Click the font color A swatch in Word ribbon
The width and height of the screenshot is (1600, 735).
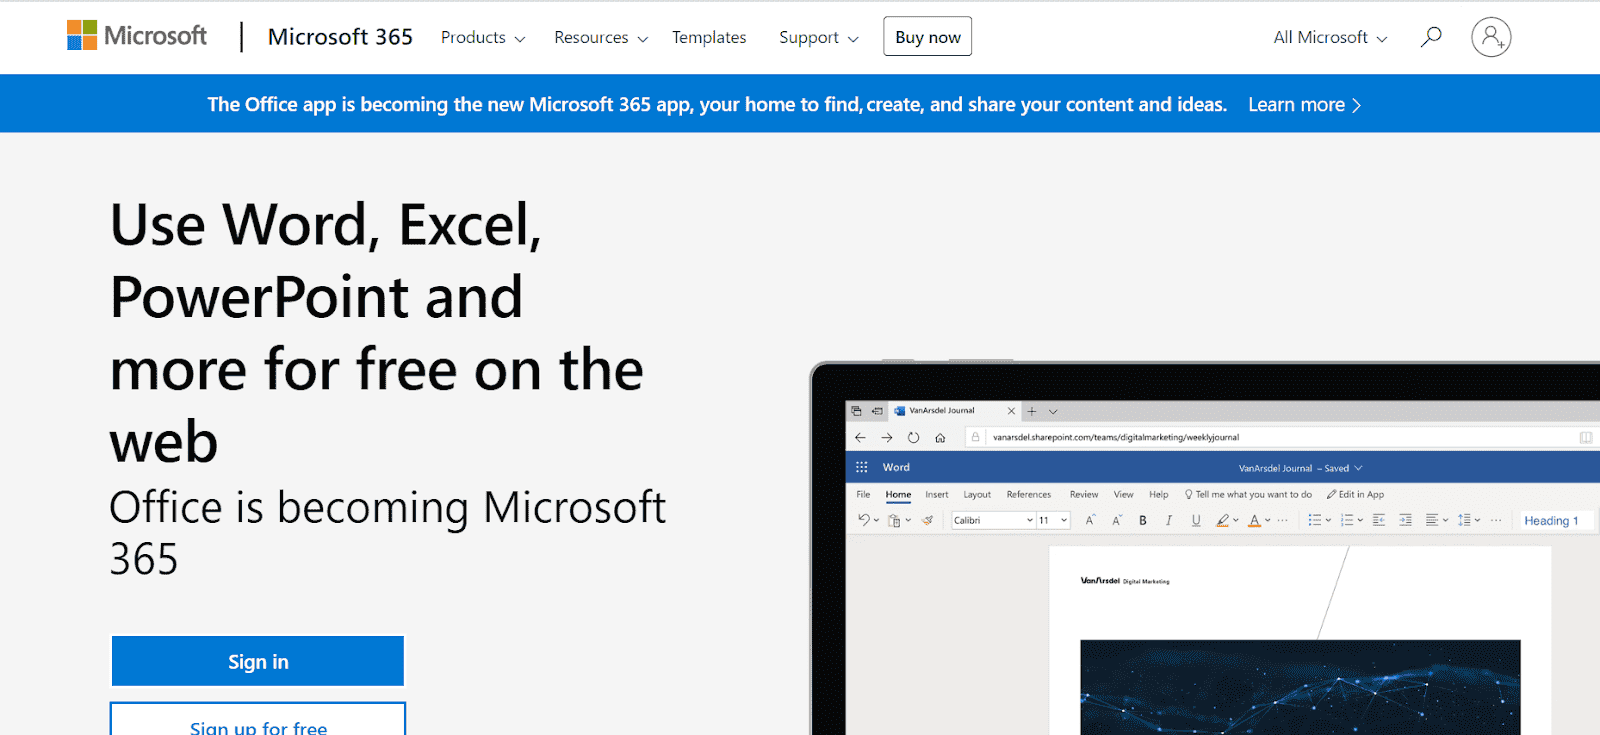tap(1254, 520)
